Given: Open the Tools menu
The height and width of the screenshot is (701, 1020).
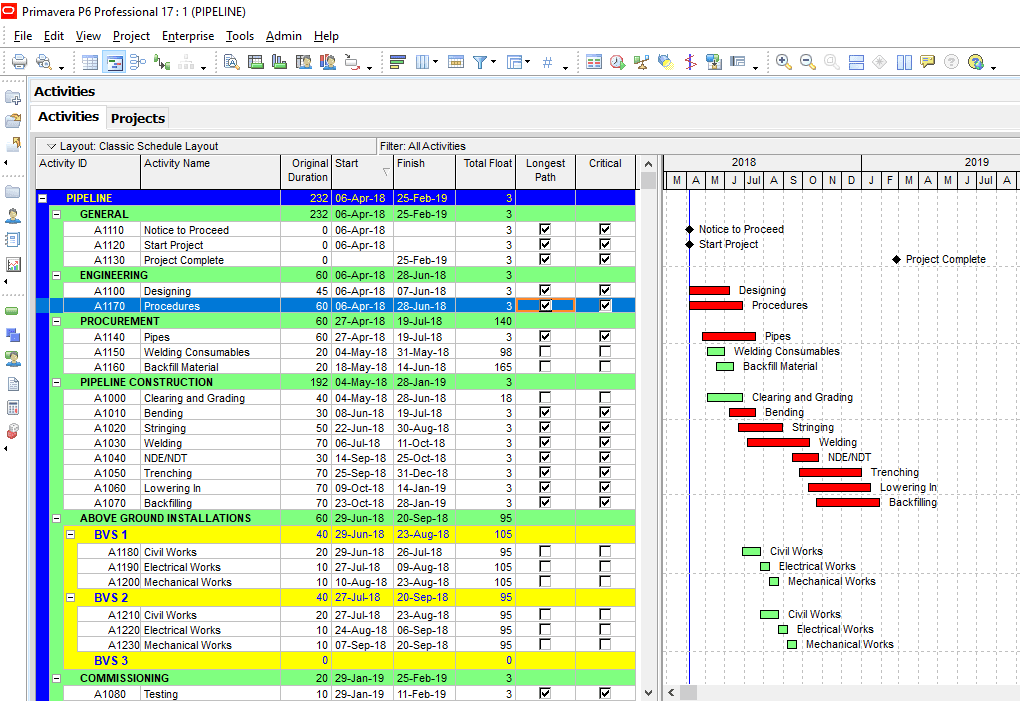Looking at the screenshot, I should [240, 36].
